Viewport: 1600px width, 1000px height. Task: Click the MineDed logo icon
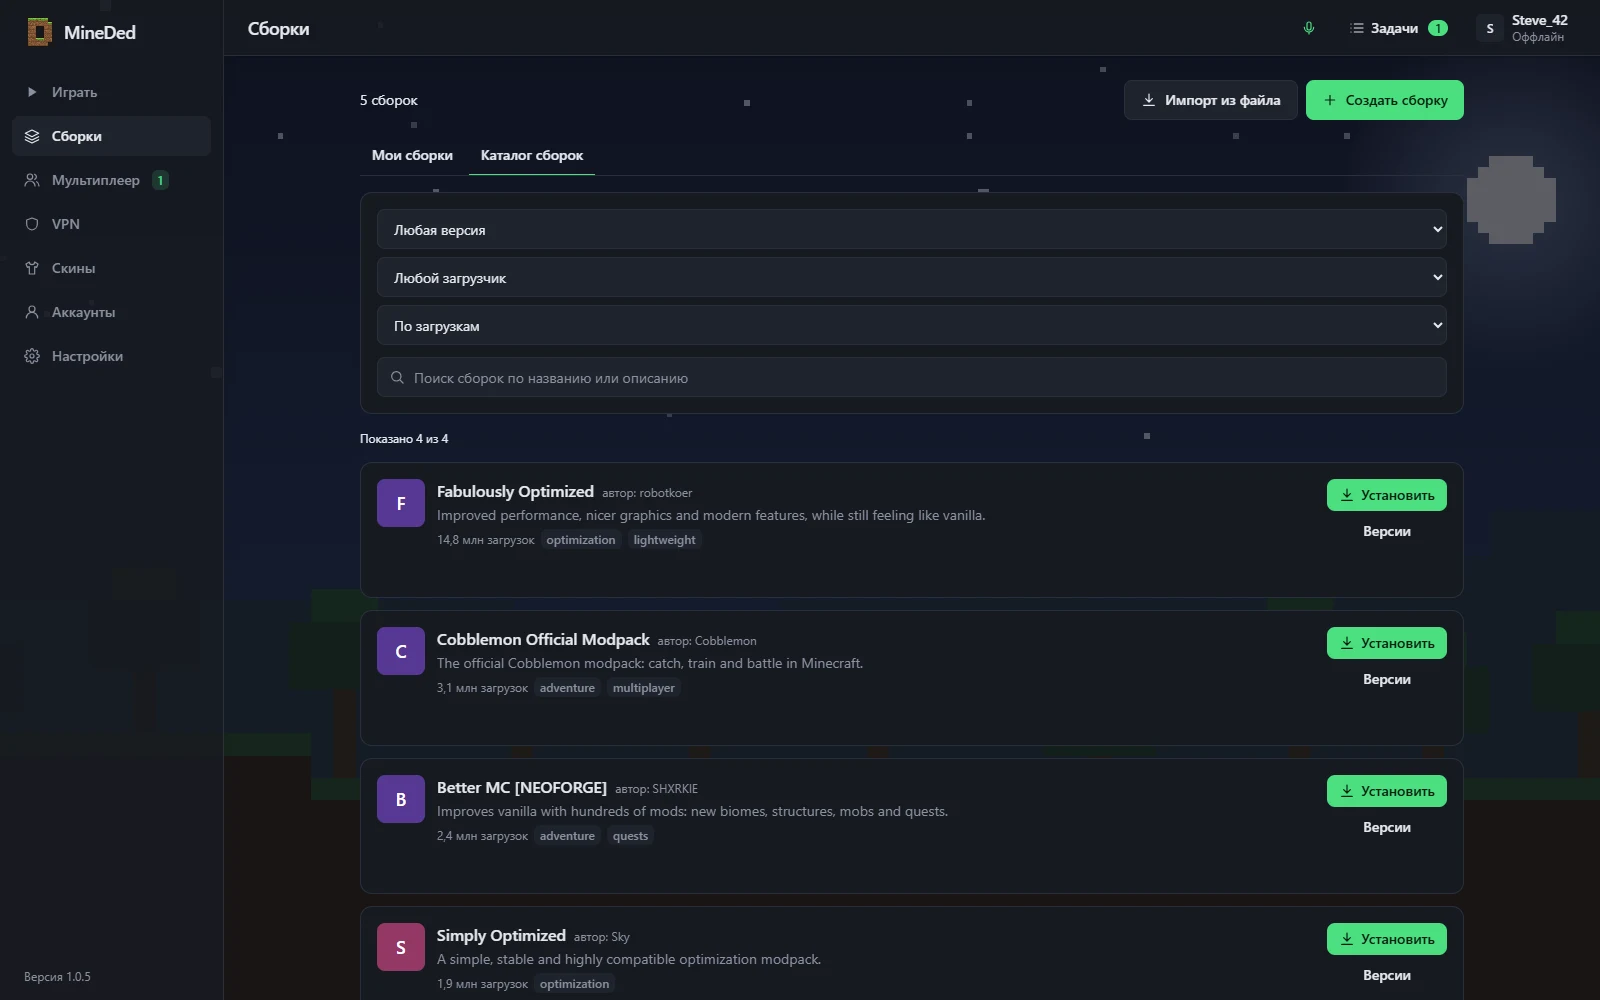click(39, 32)
